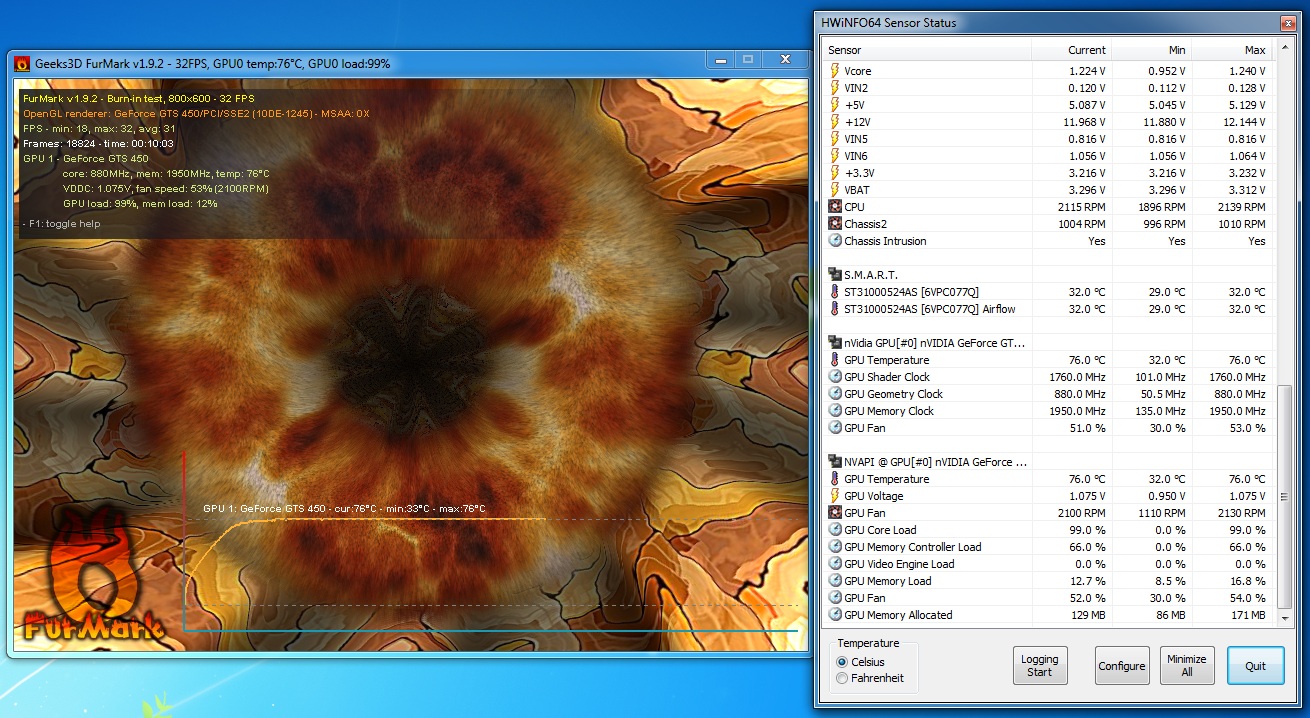Click the HWiNFO64 Sensor Status title text
The image size is (1310, 718).
point(888,23)
